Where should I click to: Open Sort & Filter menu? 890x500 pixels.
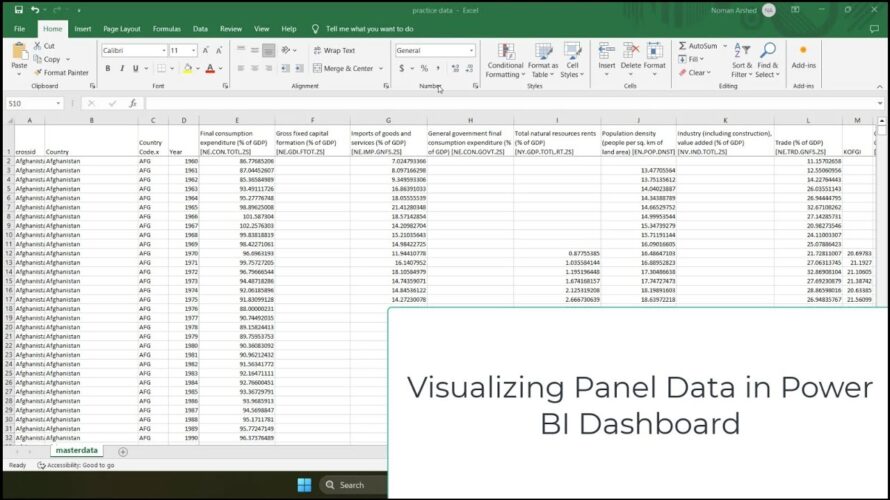click(x=741, y=60)
